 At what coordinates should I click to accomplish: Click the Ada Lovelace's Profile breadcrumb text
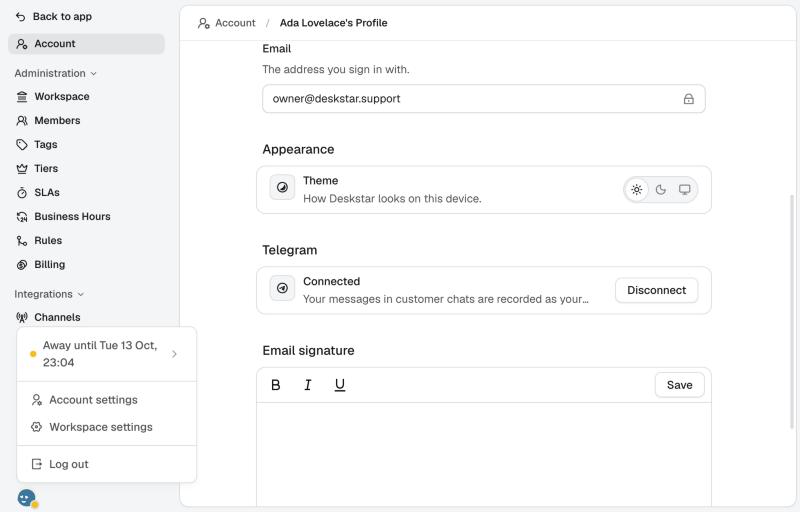[333, 23]
